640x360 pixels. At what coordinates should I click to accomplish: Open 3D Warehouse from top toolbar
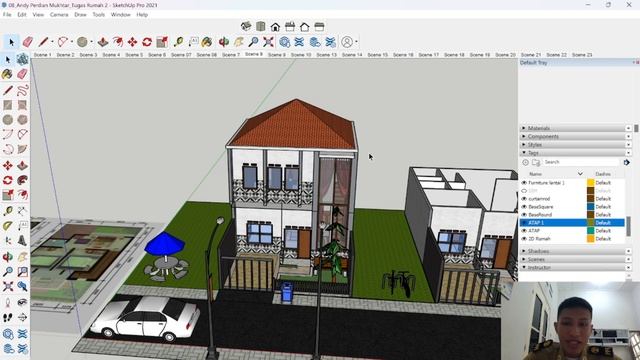coord(284,42)
